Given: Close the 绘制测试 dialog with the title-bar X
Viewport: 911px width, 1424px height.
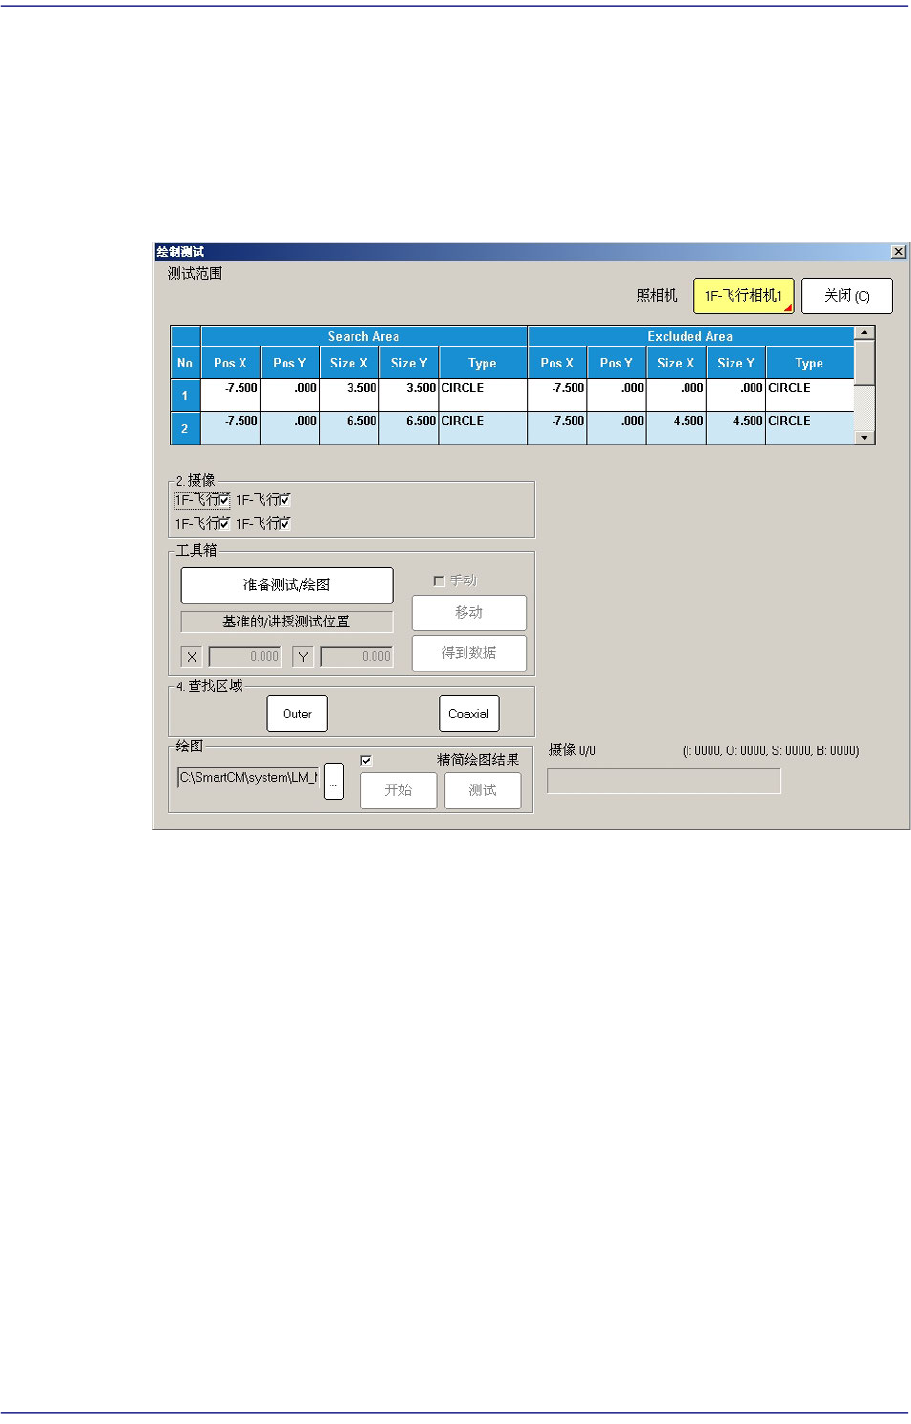Looking at the screenshot, I should [x=898, y=252].
